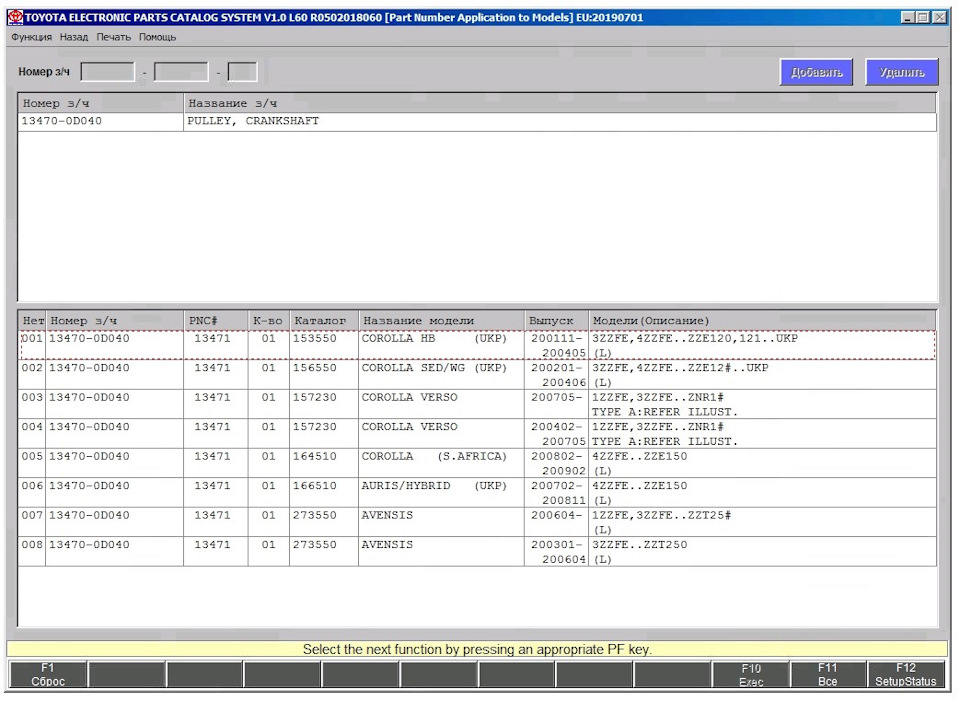This screenshot has width=960, height=702.
Task: Click catalog code 156550
Action: pyautogui.click(x=315, y=368)
